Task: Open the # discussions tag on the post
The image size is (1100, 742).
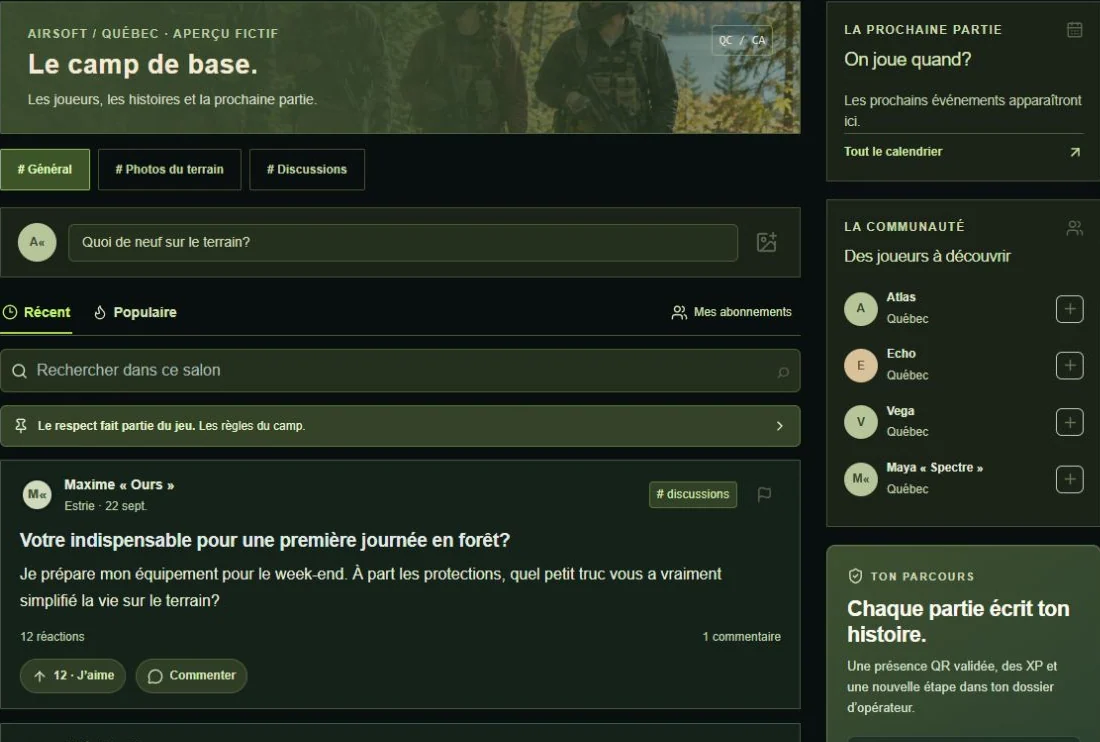Action: 692,494
